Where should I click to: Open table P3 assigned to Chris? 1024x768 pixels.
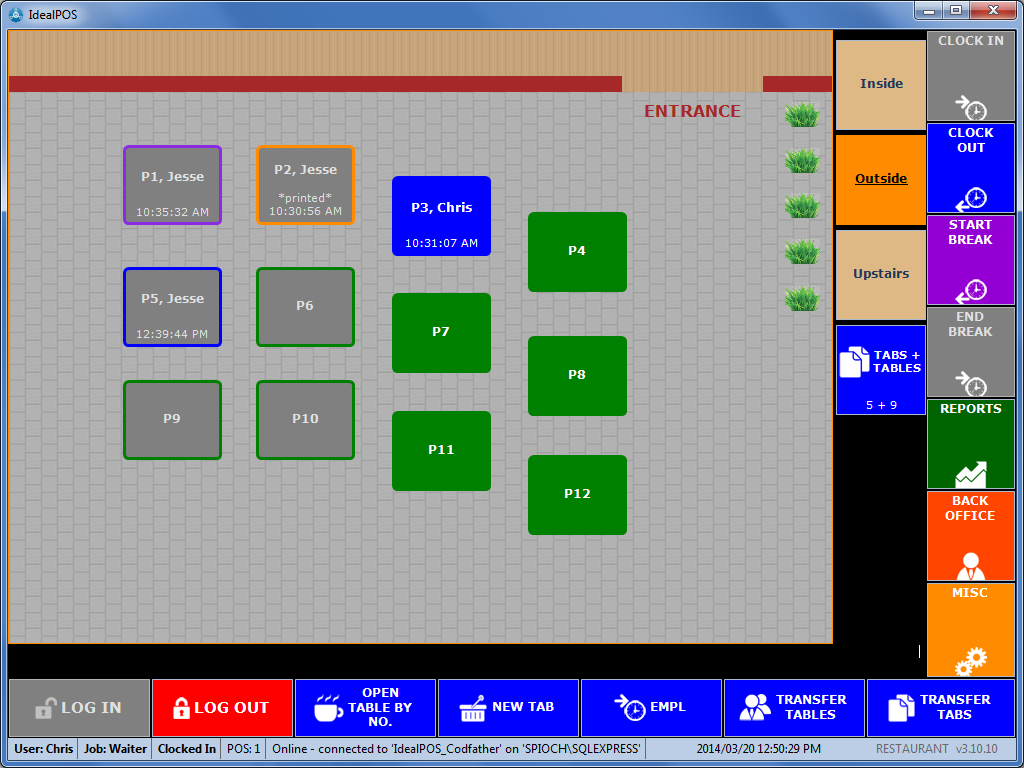coord(441,216)
